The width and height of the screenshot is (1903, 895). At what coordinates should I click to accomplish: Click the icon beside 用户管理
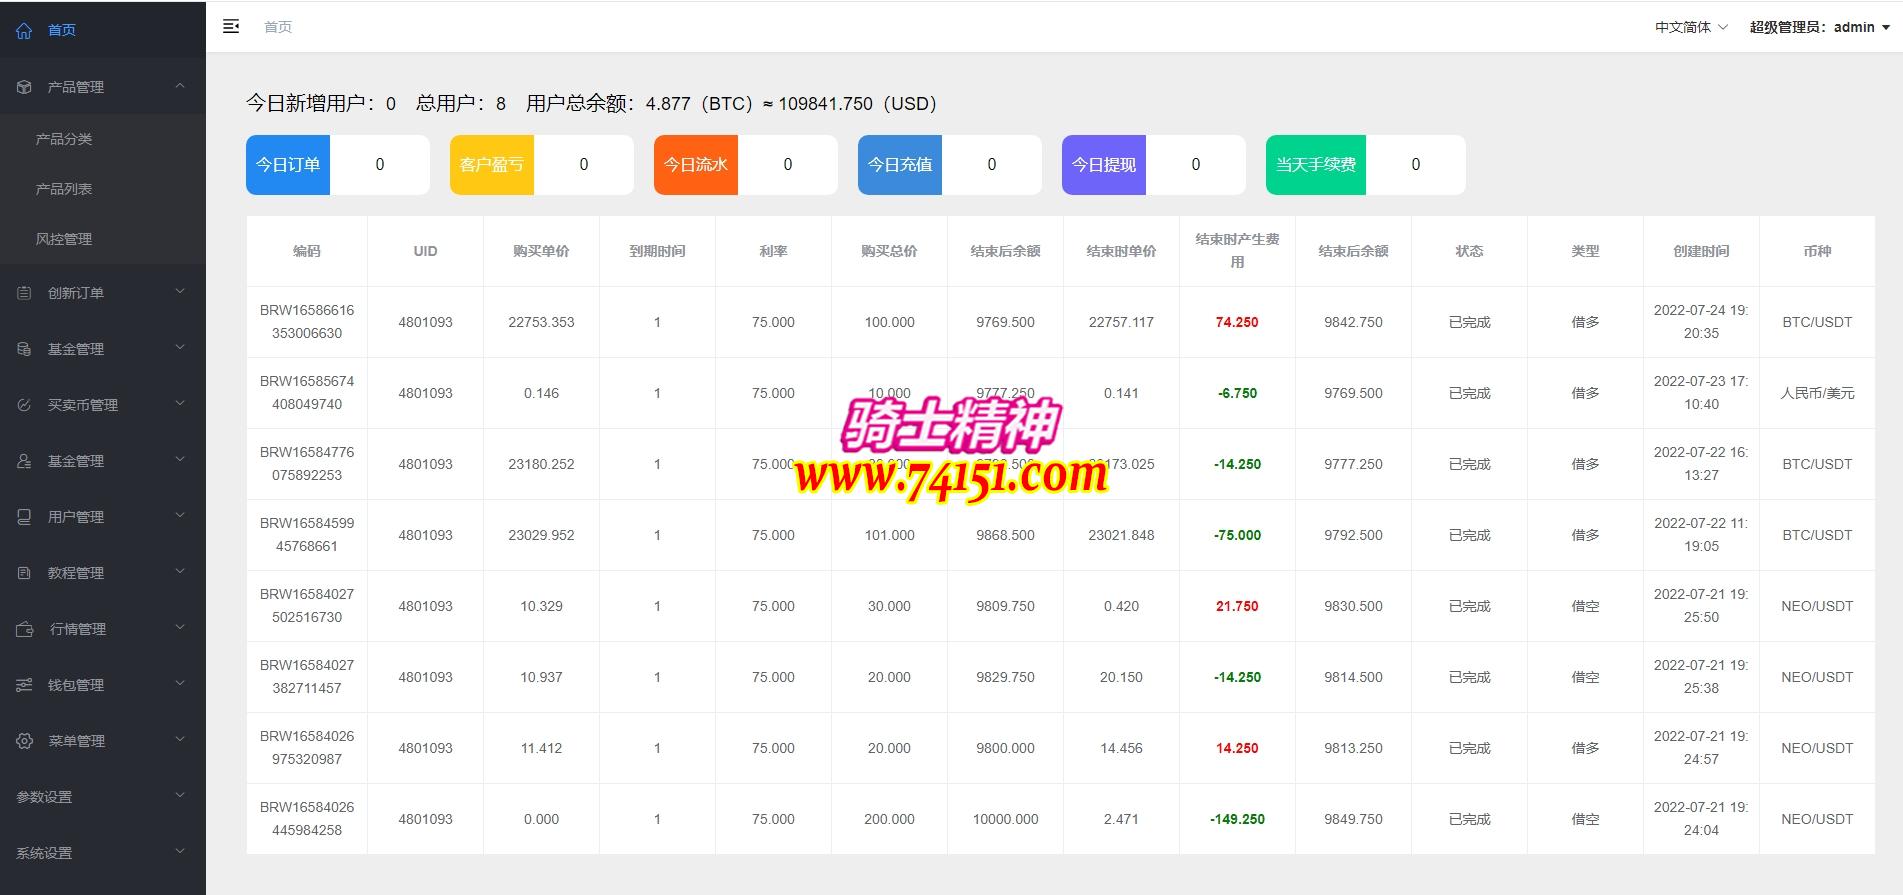(x=24, y=517)
